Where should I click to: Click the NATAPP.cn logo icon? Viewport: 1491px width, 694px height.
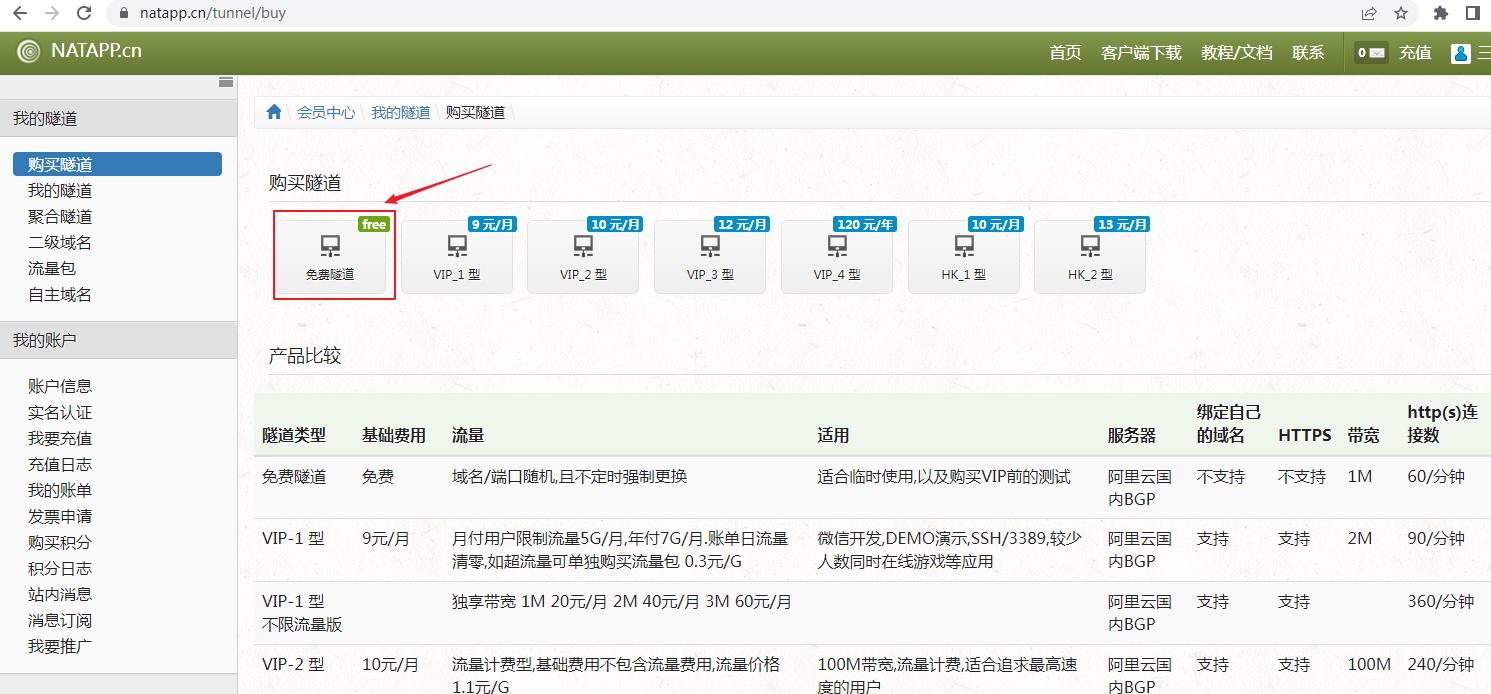(29, 51)
